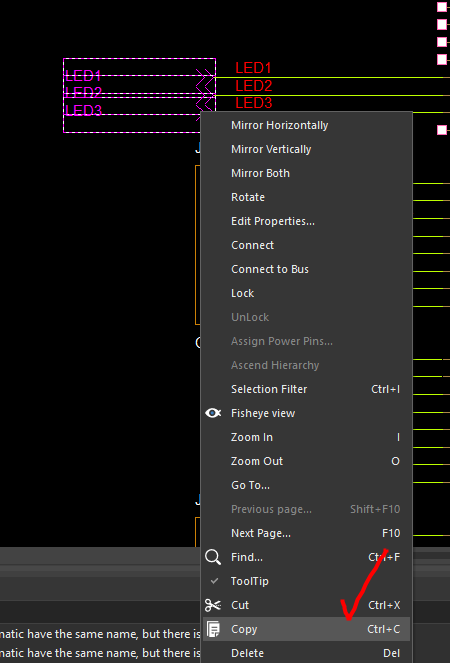Click magenta LED3 off-page connector
The width and height of the screenshot is (450, 663).
click(x=83, y=110)
